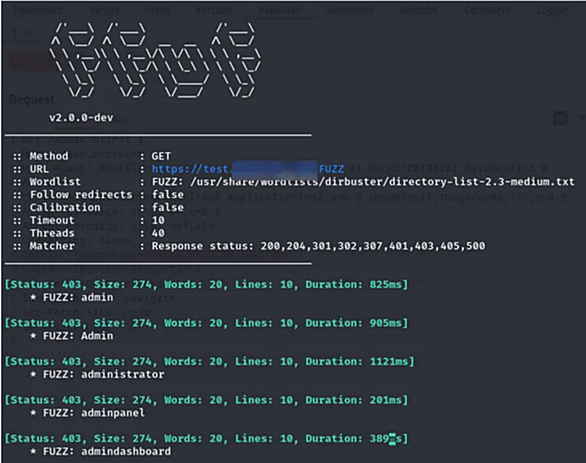Click the Follow redirects false value
The image size is (586, 463).
(168, 195)
